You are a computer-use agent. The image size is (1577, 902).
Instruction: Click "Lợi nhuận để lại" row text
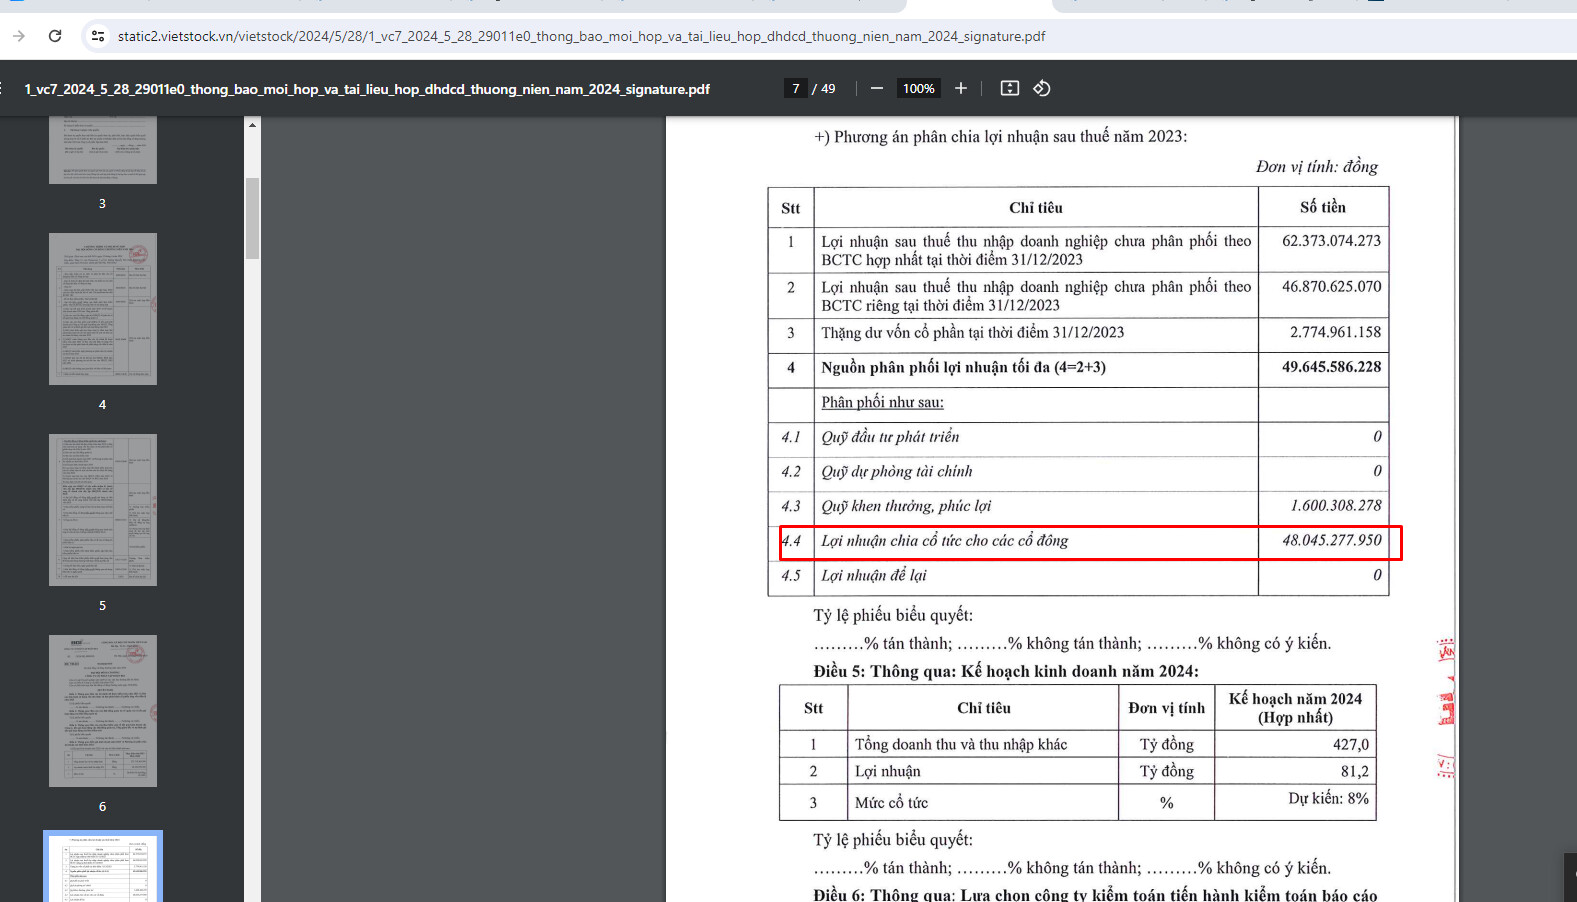[x=874, y=575]
